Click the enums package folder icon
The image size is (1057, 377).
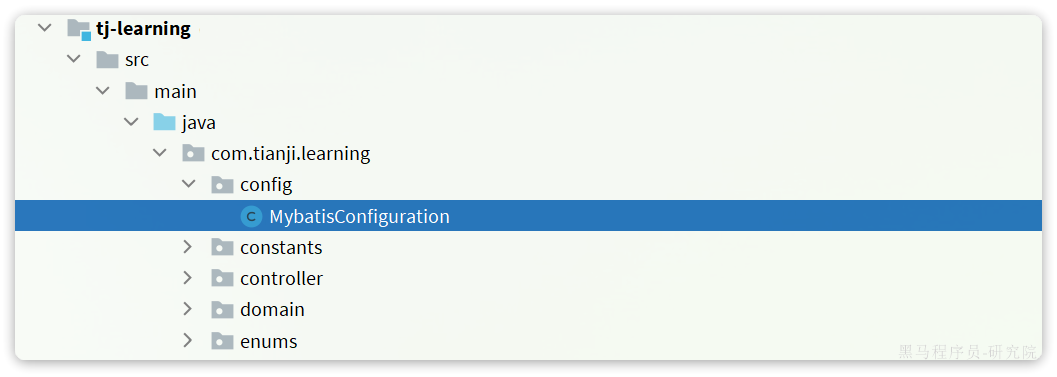pyautogui.click(x=222, y=341)
